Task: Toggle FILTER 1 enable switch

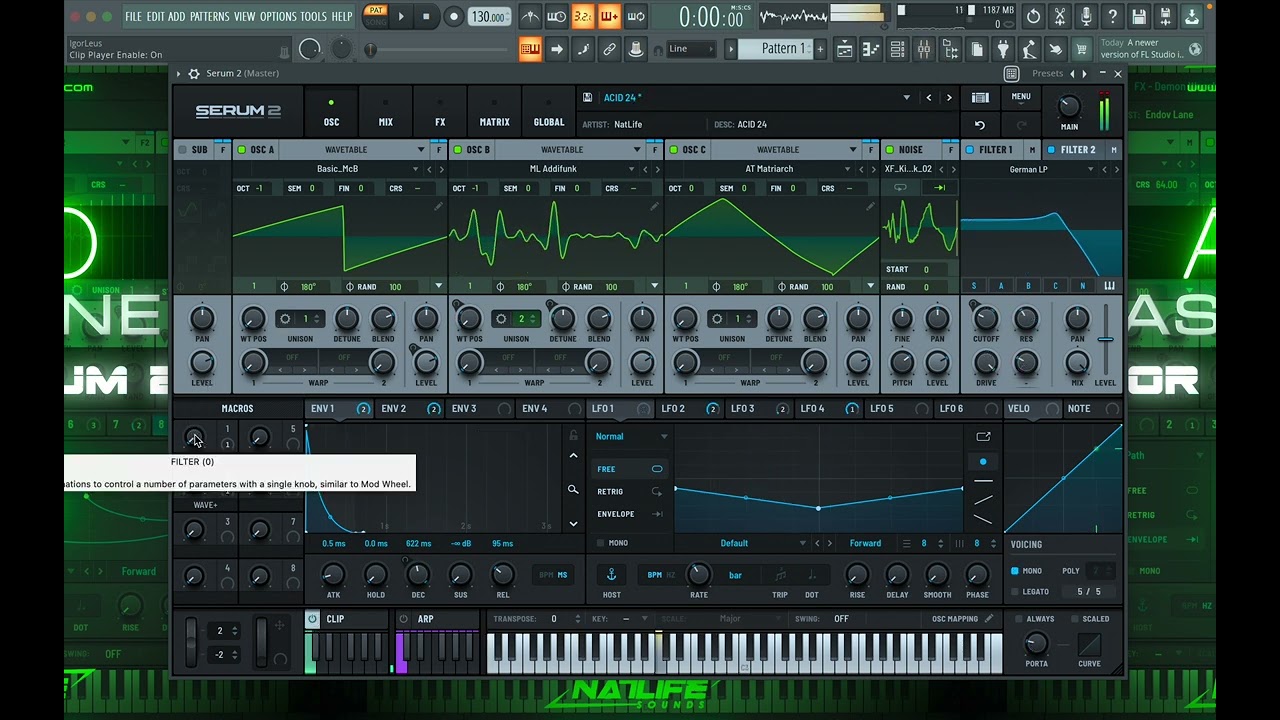Action: tap(969, 150)
